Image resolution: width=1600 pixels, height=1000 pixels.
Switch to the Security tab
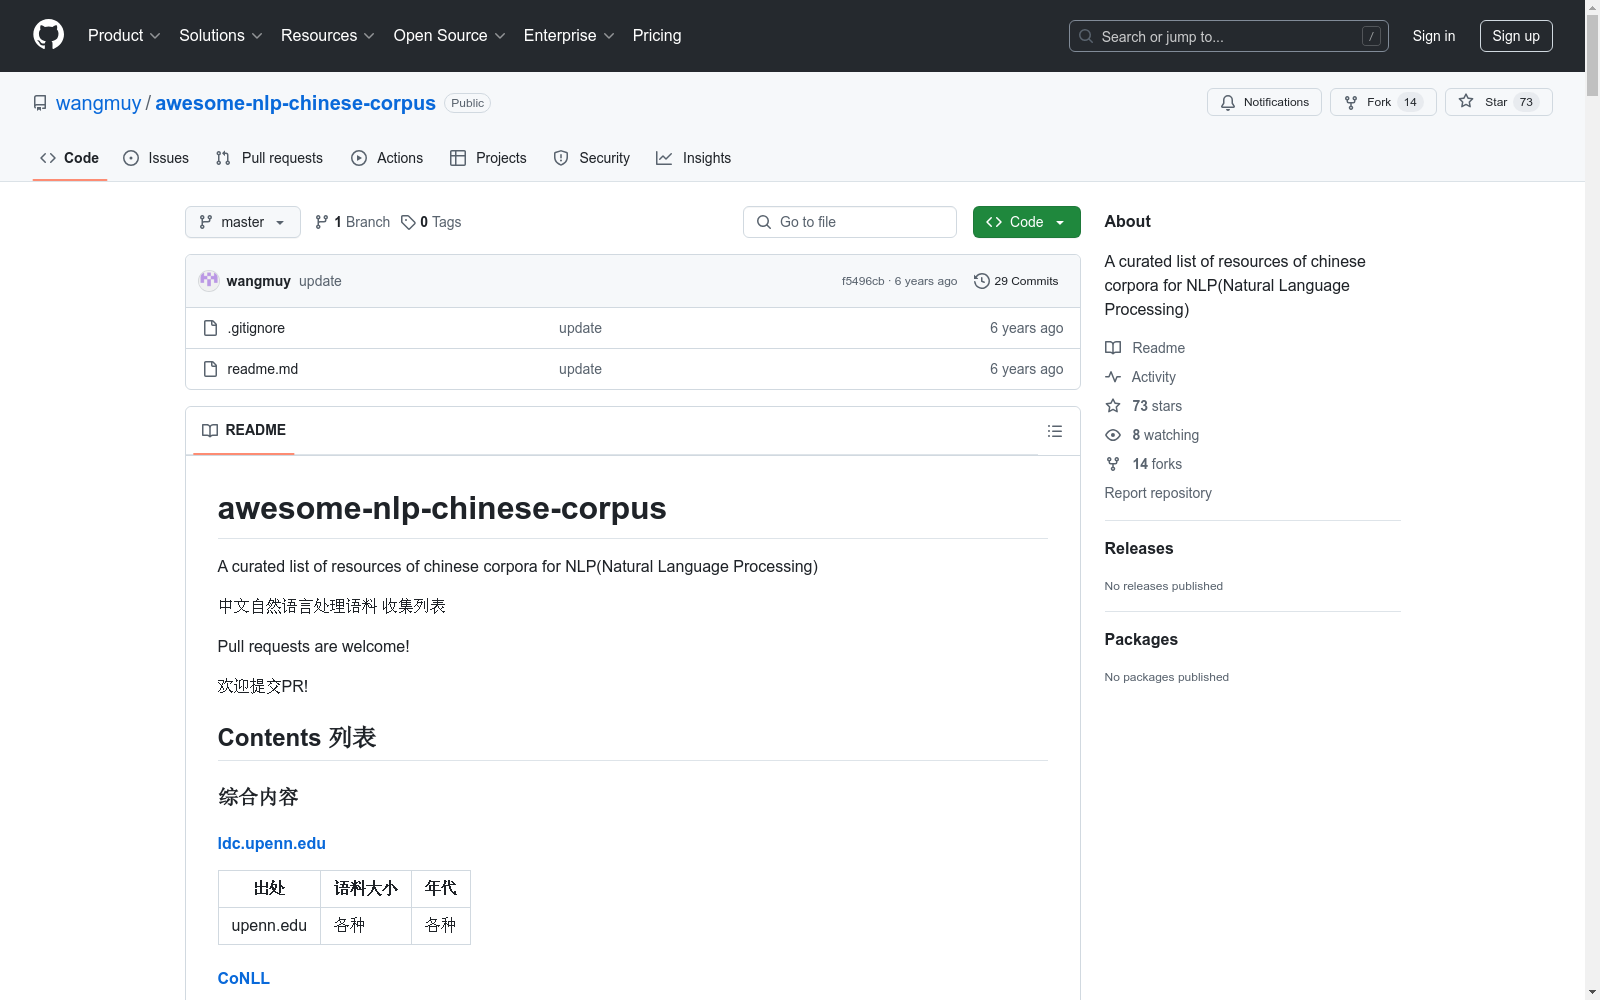click(592, 158)
